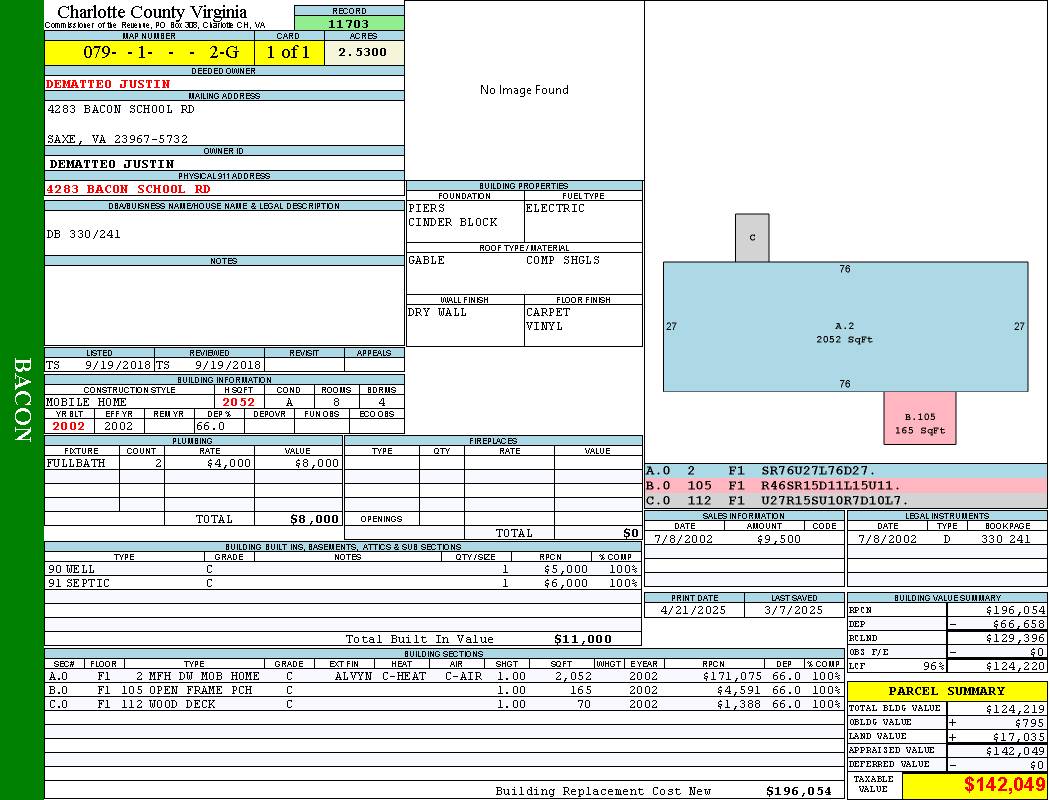Click legal description DB 330/241

click(84, 234)
